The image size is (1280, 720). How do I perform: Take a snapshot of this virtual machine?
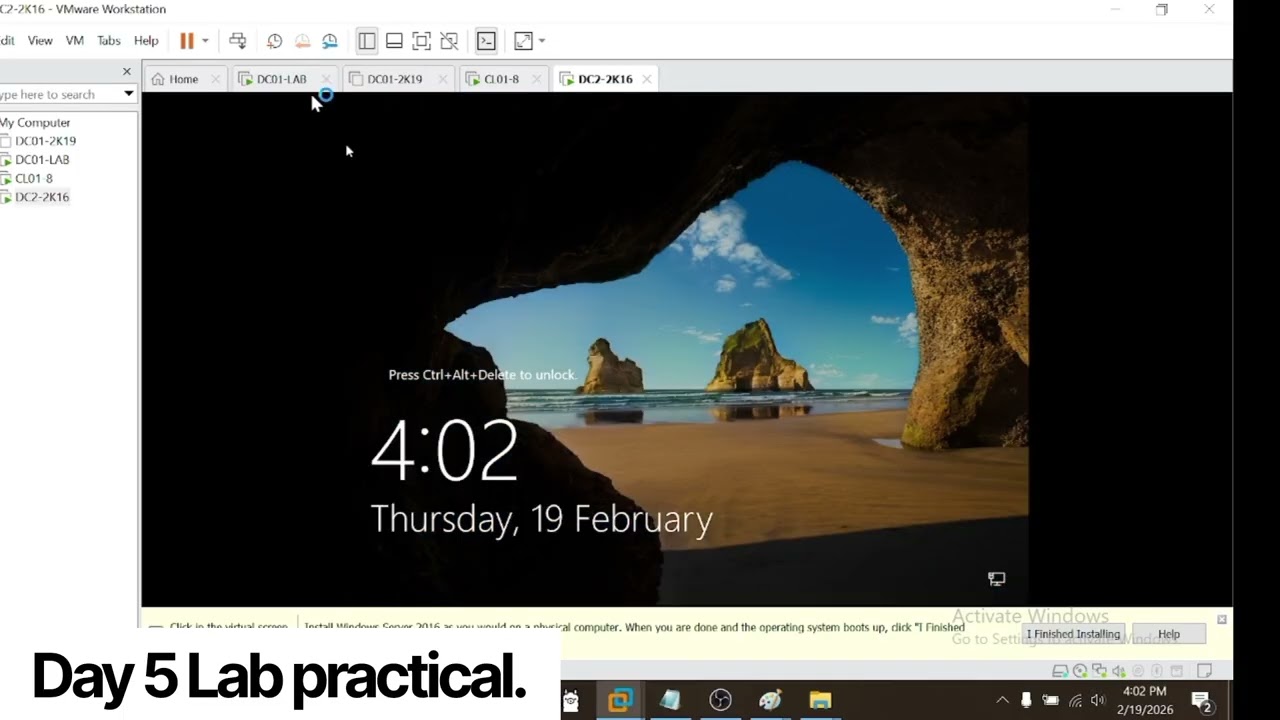(274, 41)
